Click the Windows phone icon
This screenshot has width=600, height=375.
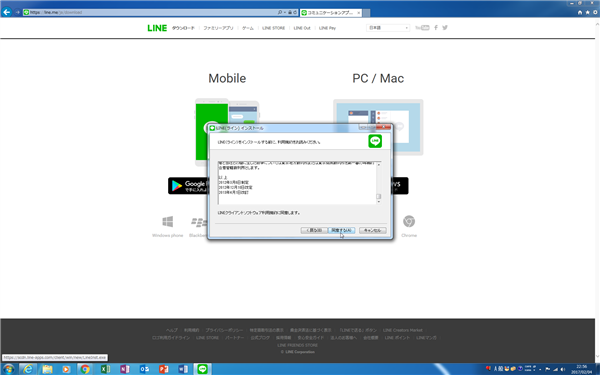168,222
